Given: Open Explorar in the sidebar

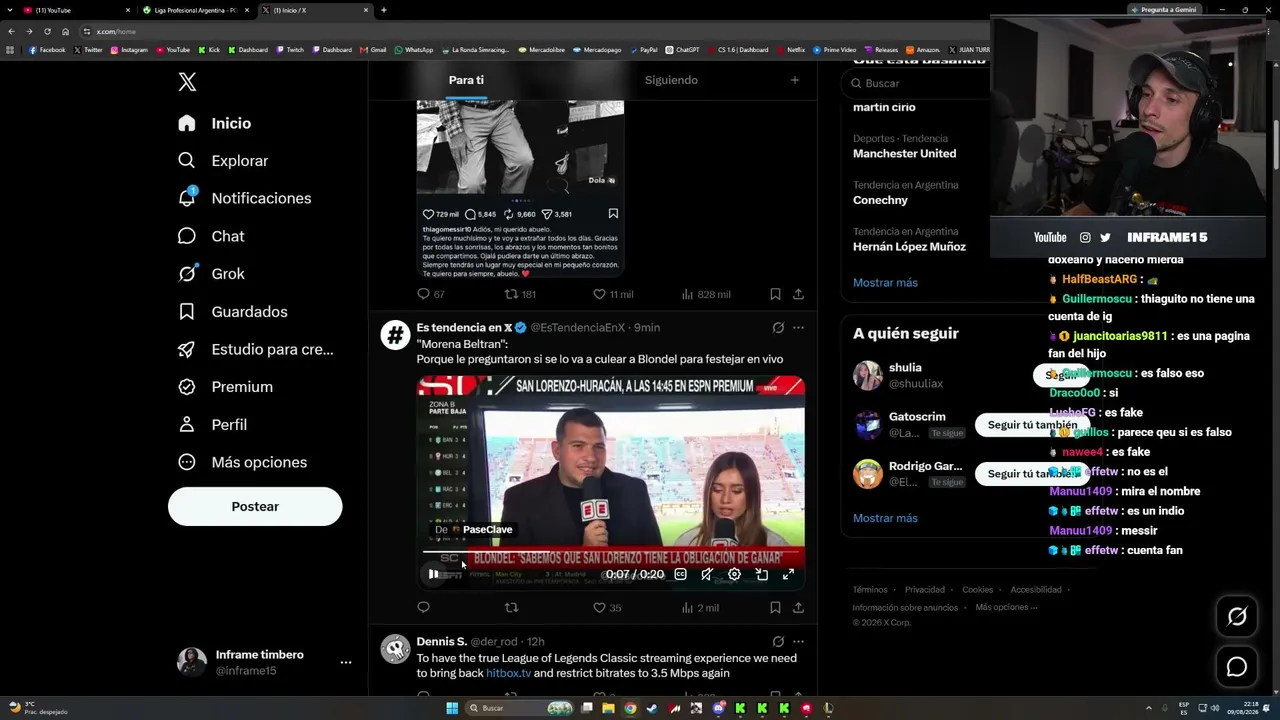Looking at the screenshot, I should pos(223,161).
